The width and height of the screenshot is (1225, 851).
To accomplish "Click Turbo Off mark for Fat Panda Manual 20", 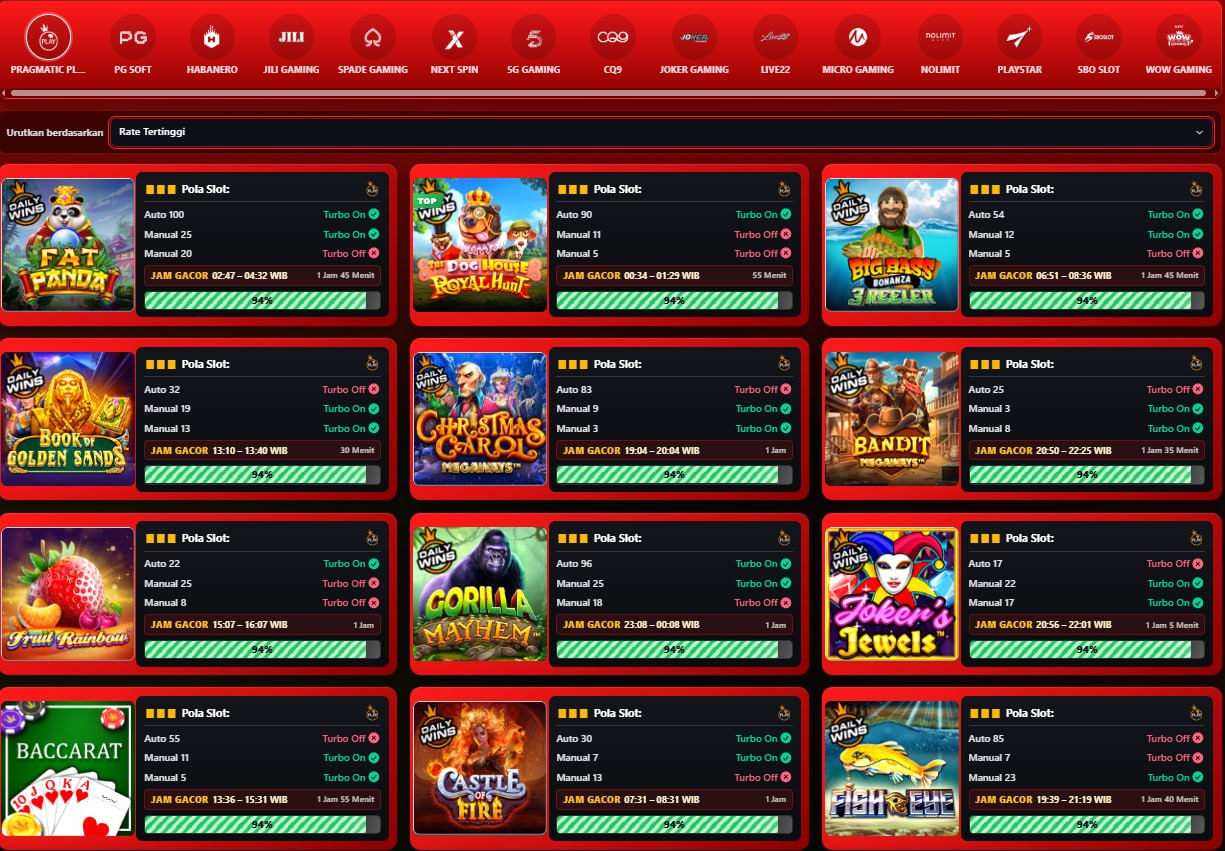I will click(x=374, y=253).
